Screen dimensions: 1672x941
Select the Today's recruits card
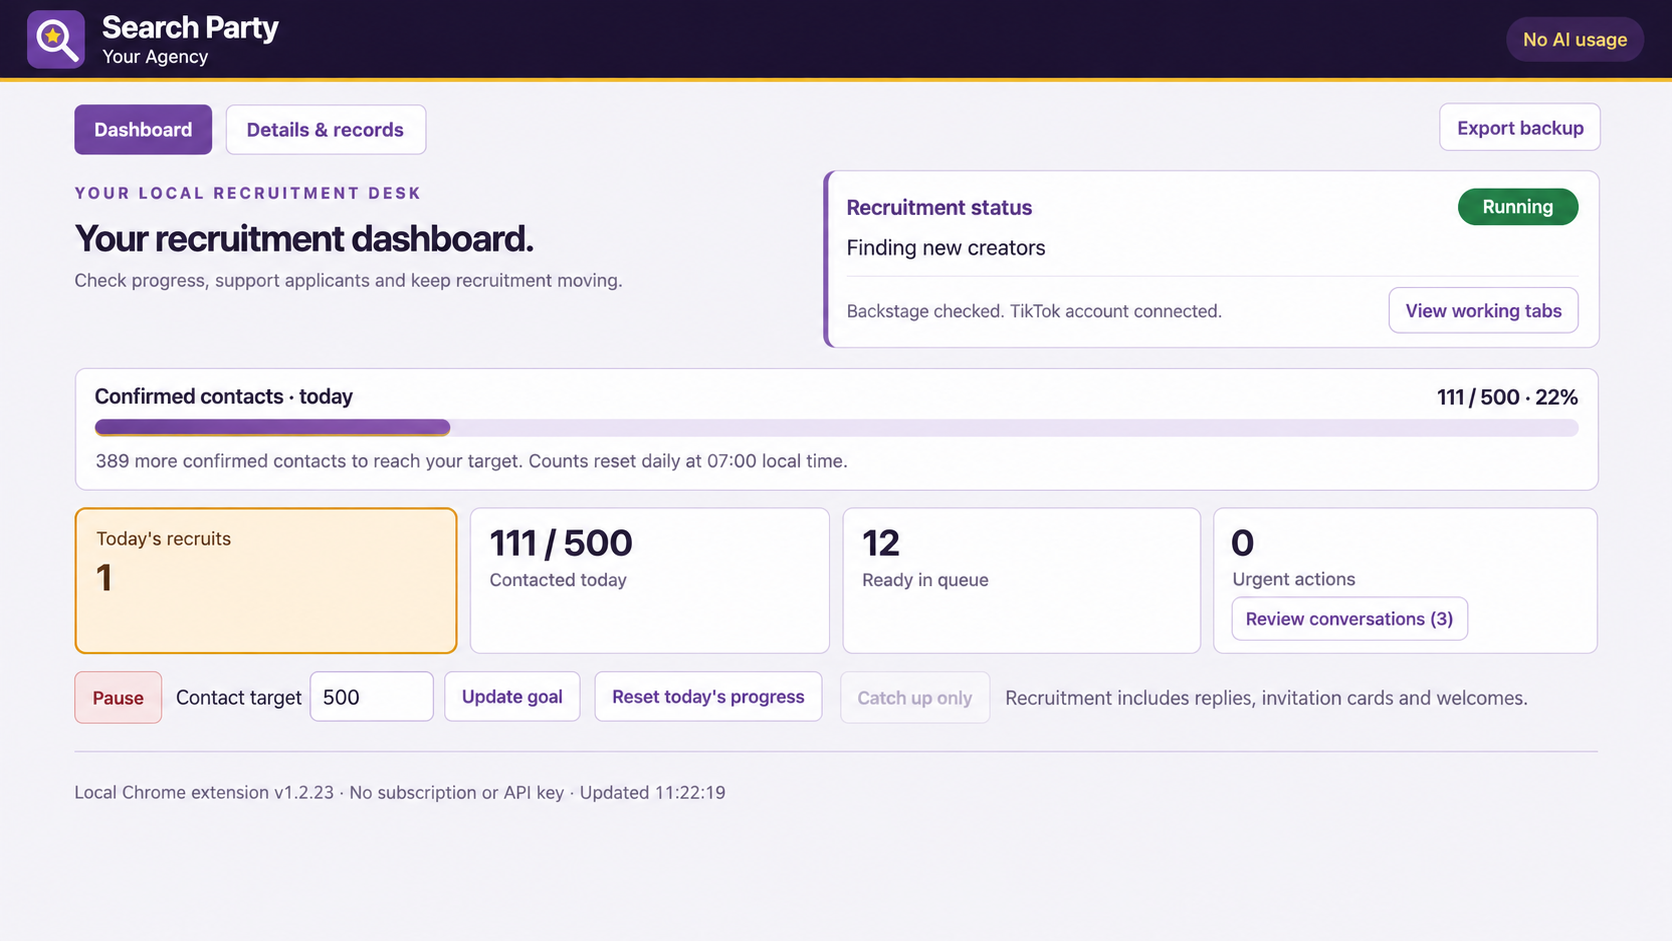[266, 580]
